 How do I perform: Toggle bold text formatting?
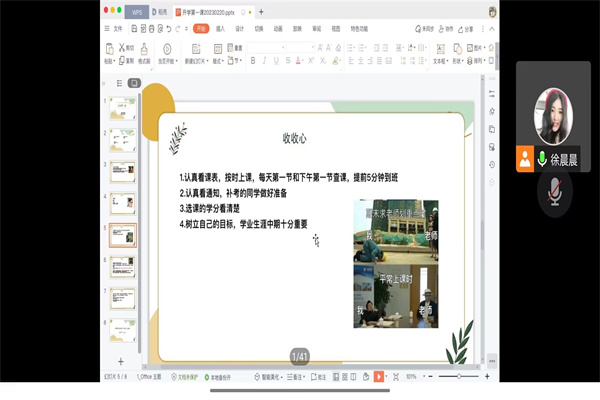point(252,60)
